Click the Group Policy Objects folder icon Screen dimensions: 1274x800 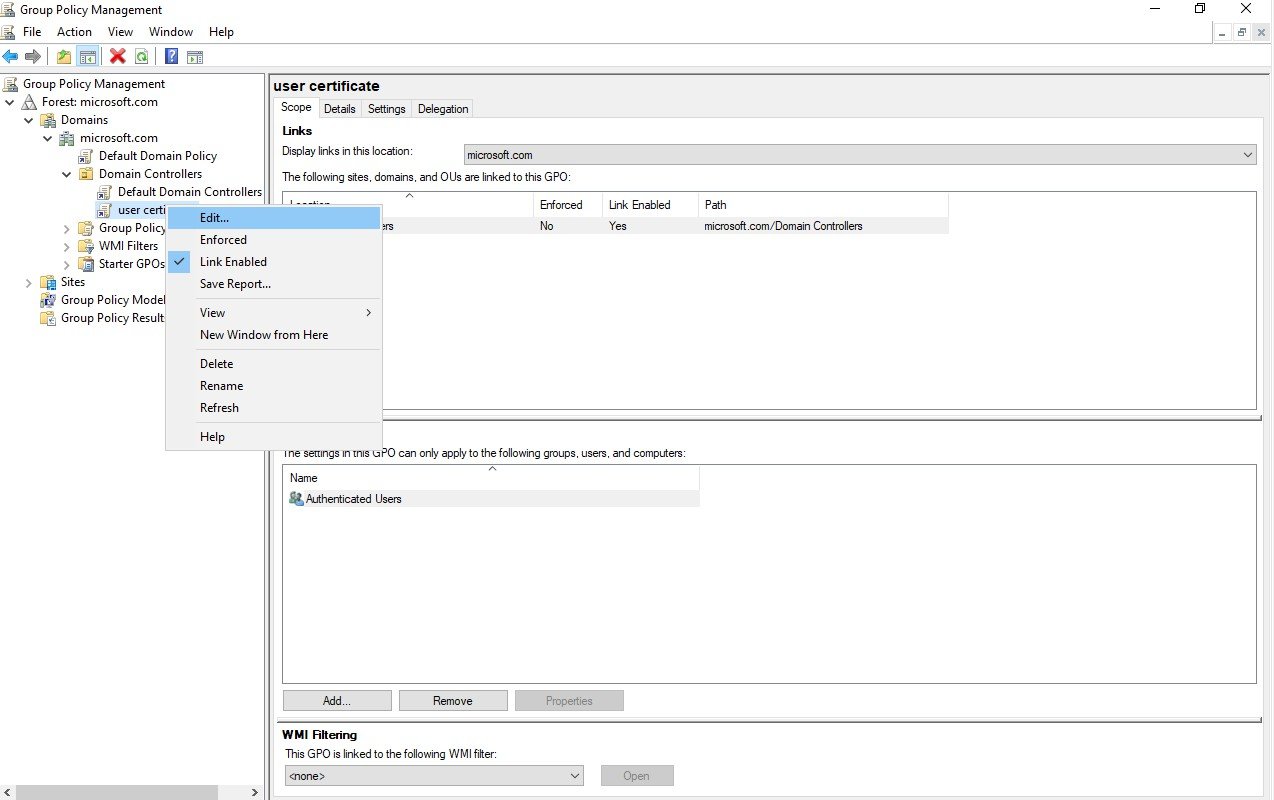(86, 228)
